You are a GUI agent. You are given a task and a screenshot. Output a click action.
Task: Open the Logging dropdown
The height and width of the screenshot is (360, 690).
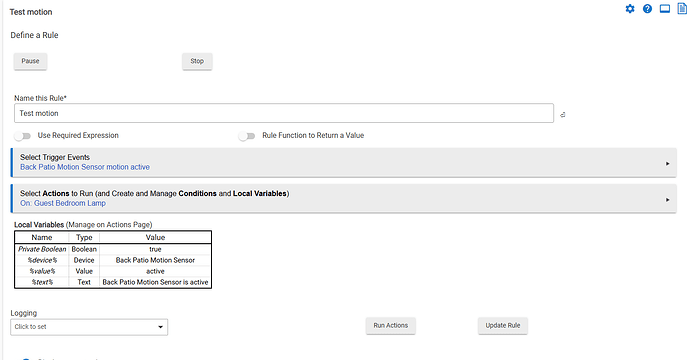pyautogui.click(x=89, y=327)
